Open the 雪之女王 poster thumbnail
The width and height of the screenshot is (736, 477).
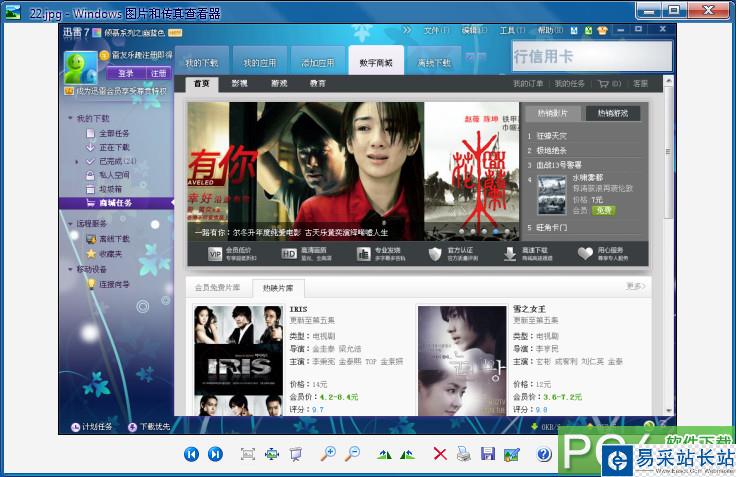462,361
